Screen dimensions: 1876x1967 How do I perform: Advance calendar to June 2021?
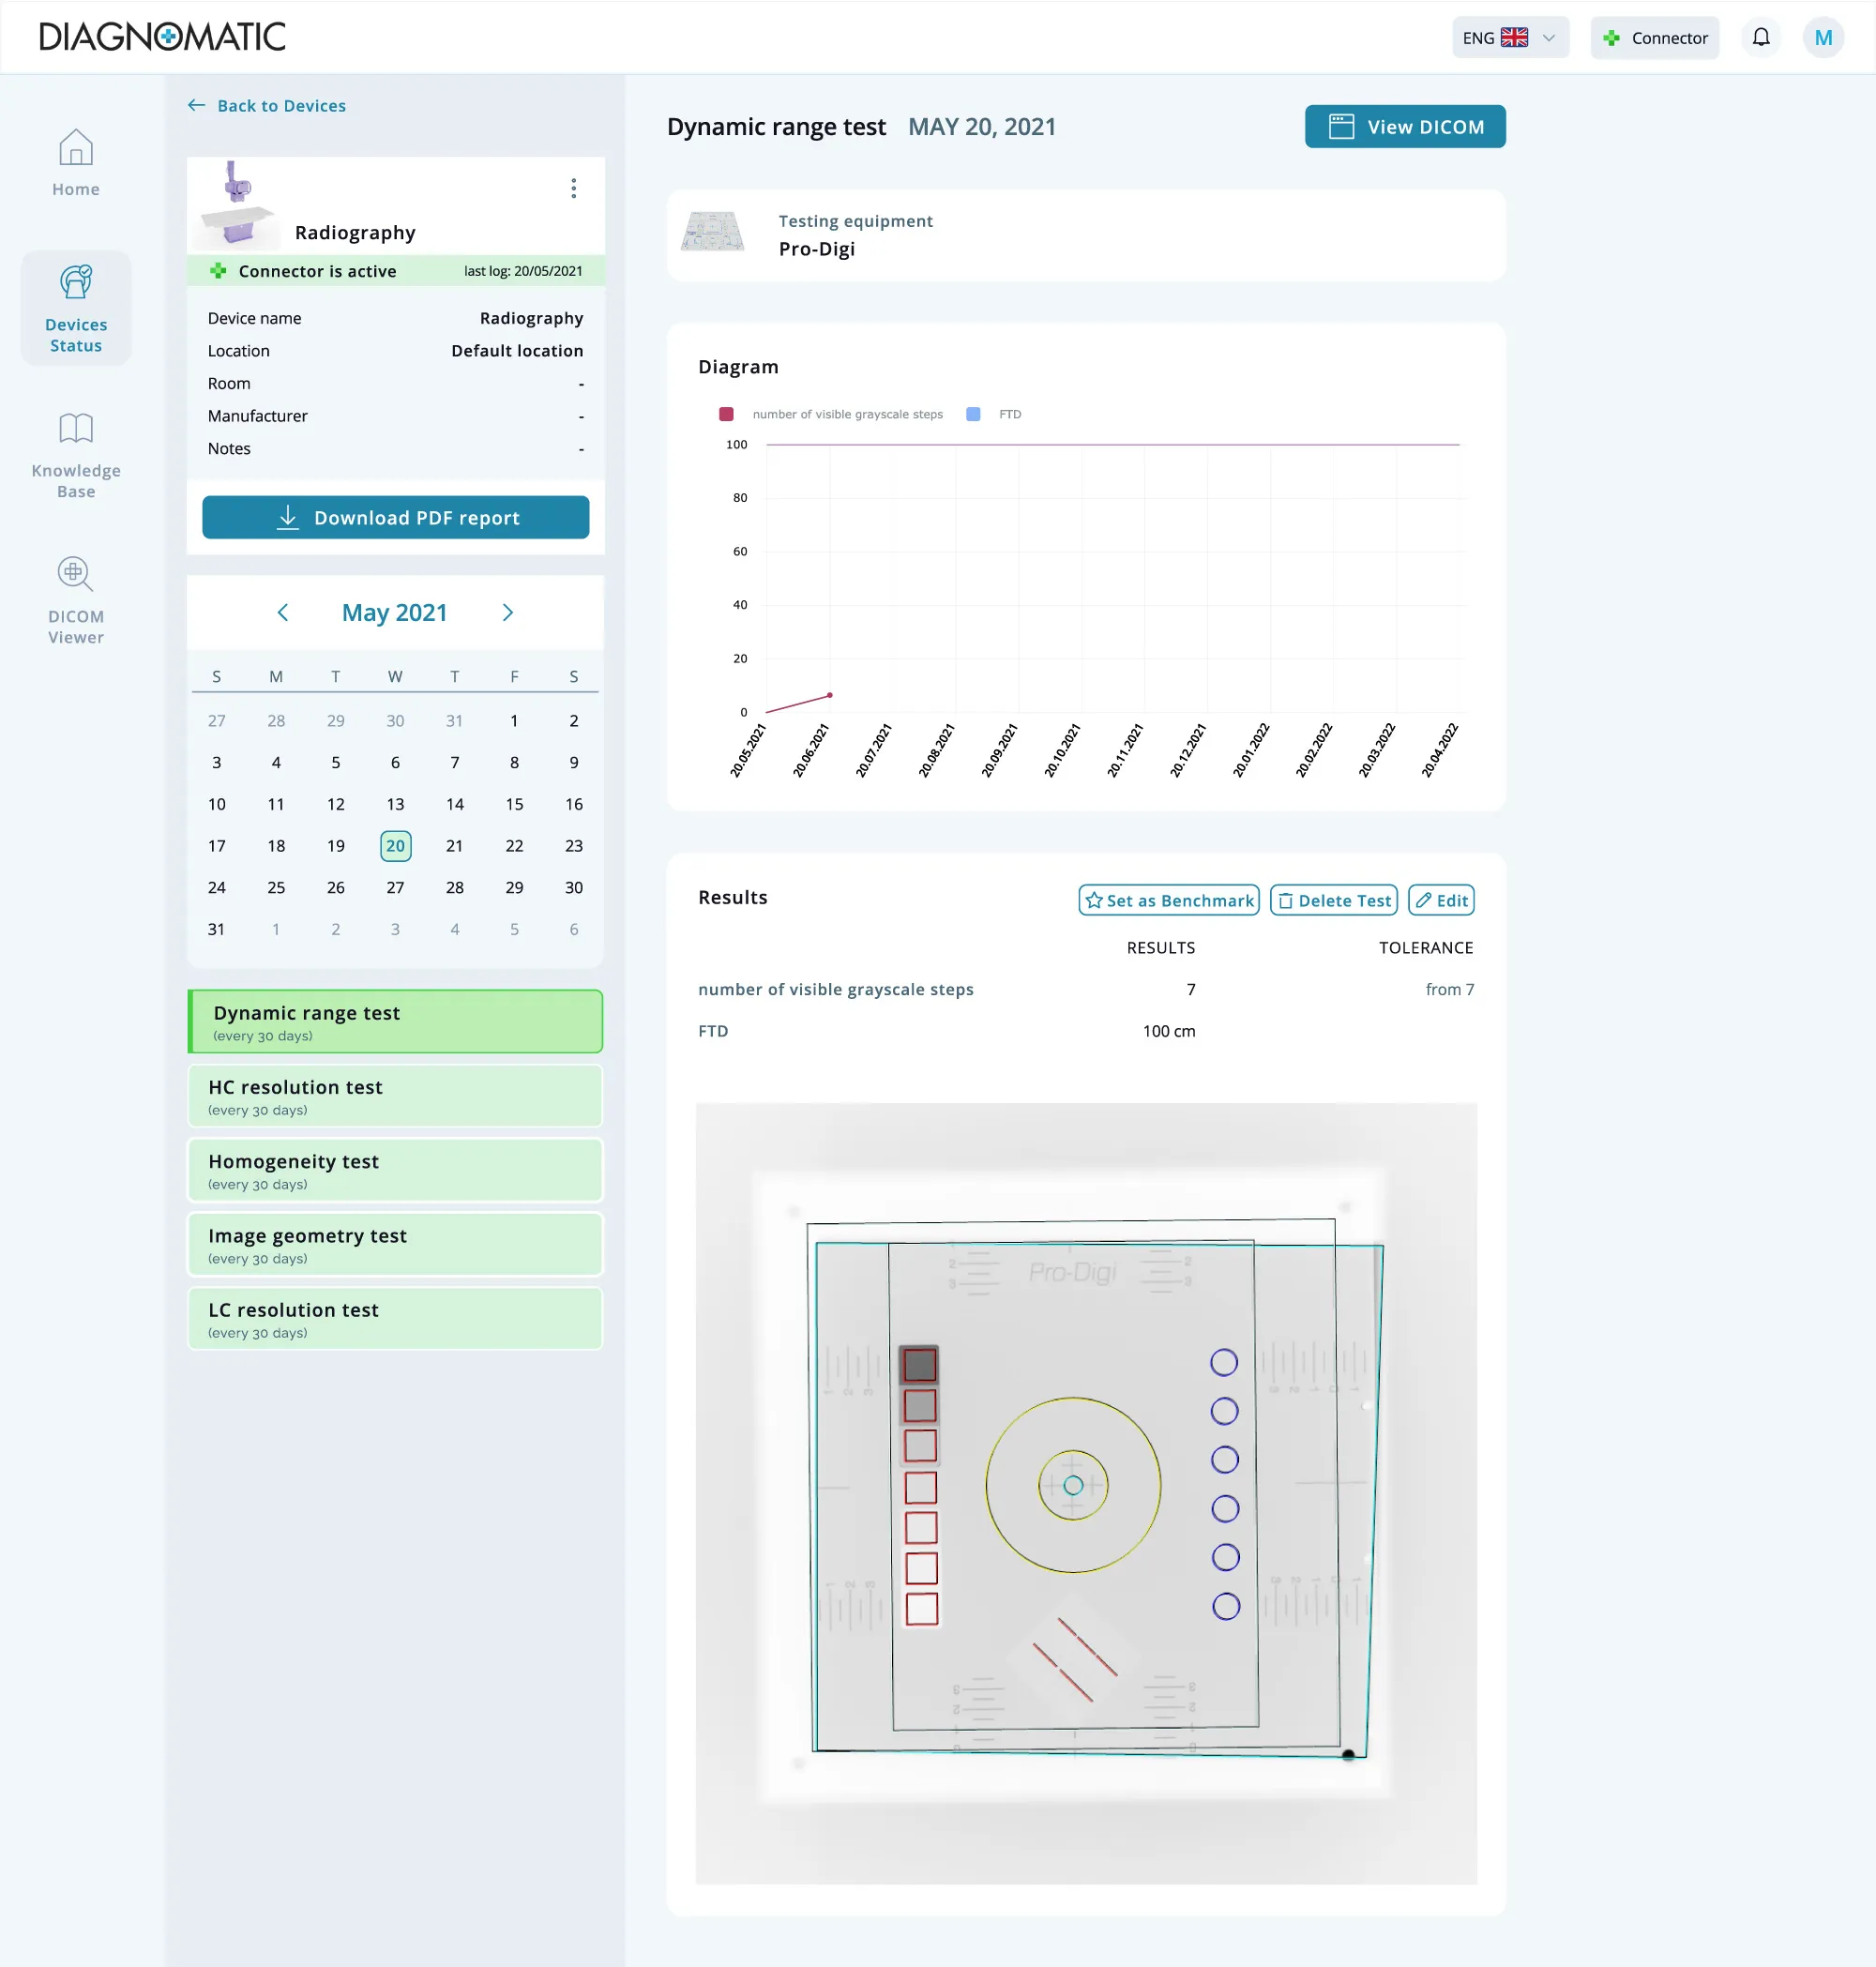coord(508,612)
